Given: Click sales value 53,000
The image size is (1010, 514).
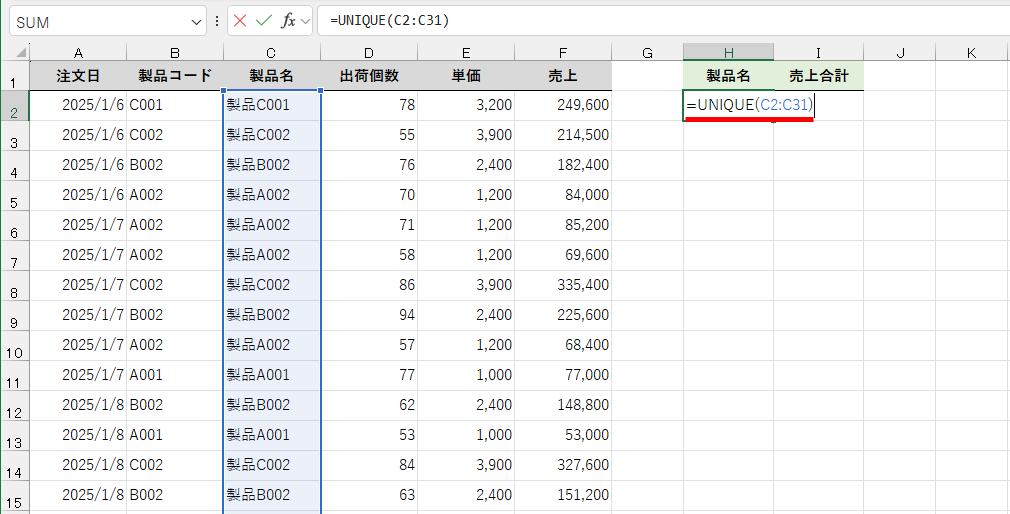Looking at the screenshot, I should tap(563, 436).
